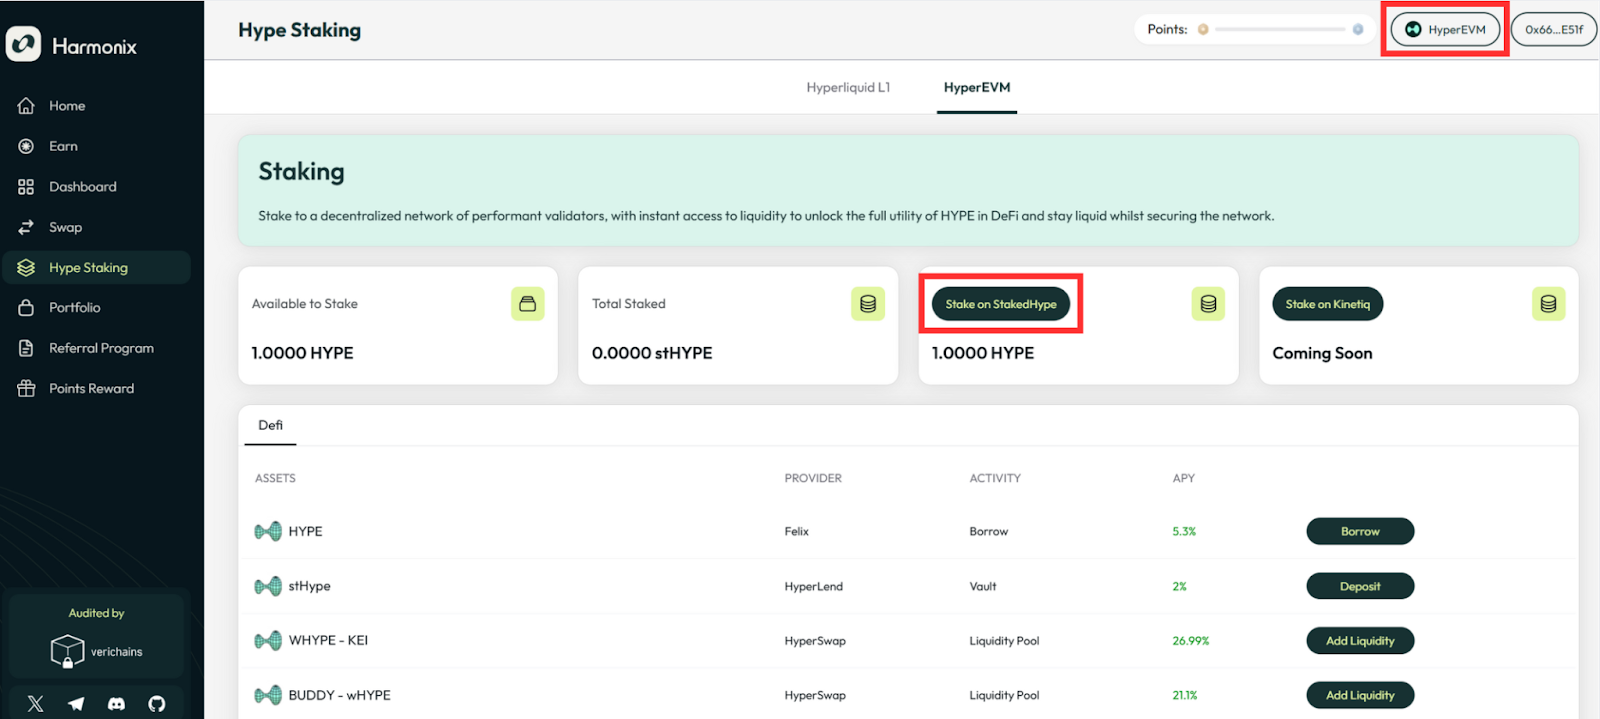Open the GitHub icon in sidebar footer
Screen dimensions: 1600x719
point(157,704)
